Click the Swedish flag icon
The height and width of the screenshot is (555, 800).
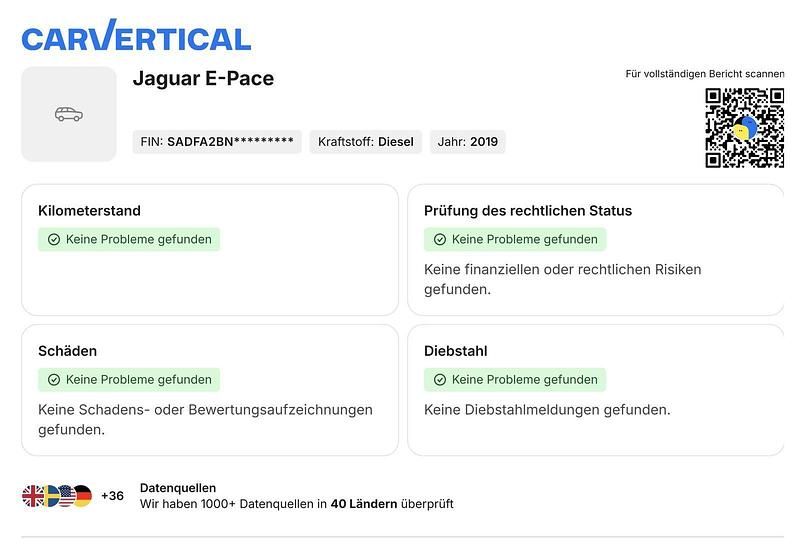(49, 496)
